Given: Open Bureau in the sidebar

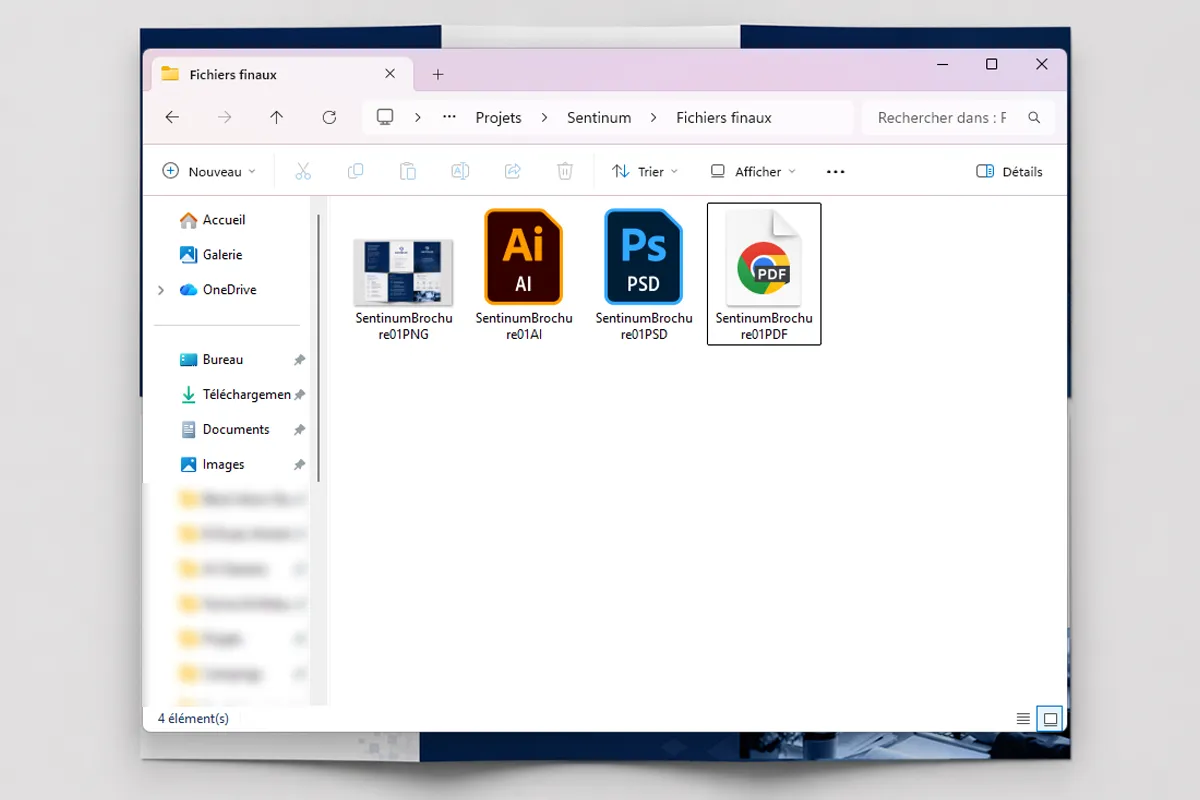Looking at the screenshot, I should coord(212,360).
